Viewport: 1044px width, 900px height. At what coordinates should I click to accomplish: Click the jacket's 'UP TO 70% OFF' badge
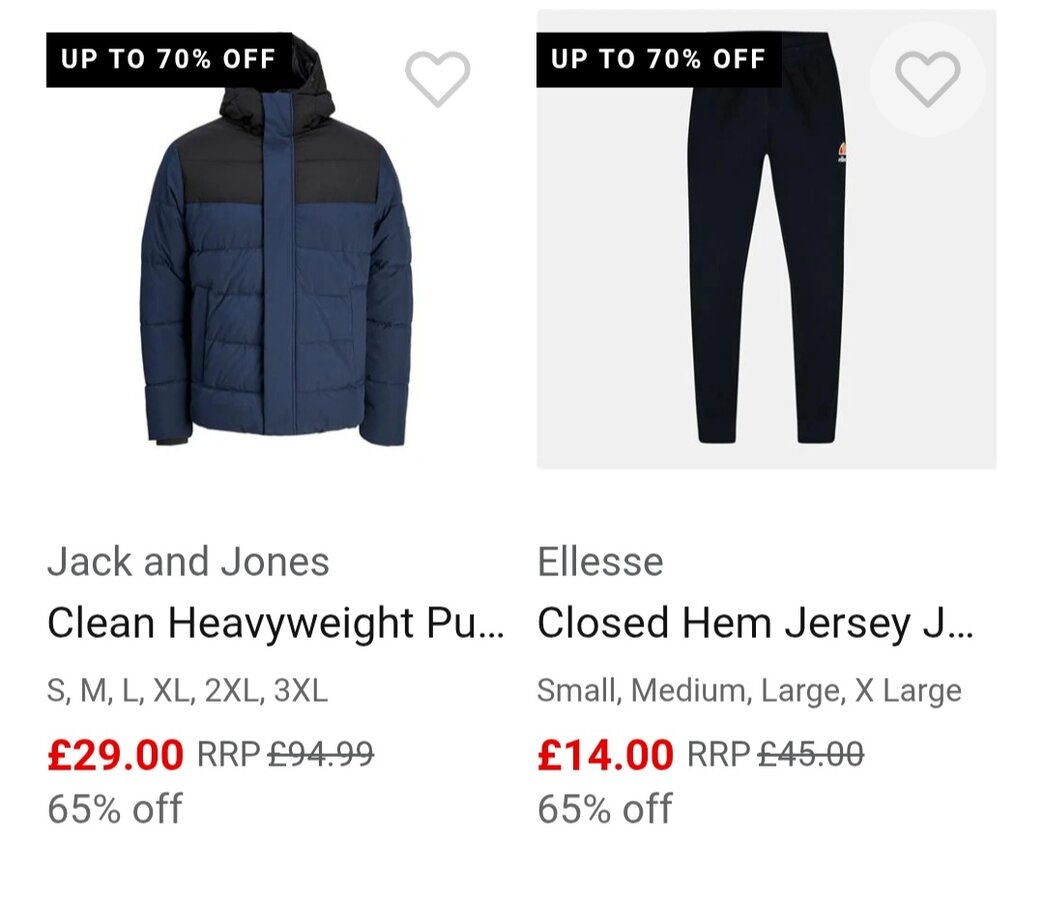click(x=168, y=59)
